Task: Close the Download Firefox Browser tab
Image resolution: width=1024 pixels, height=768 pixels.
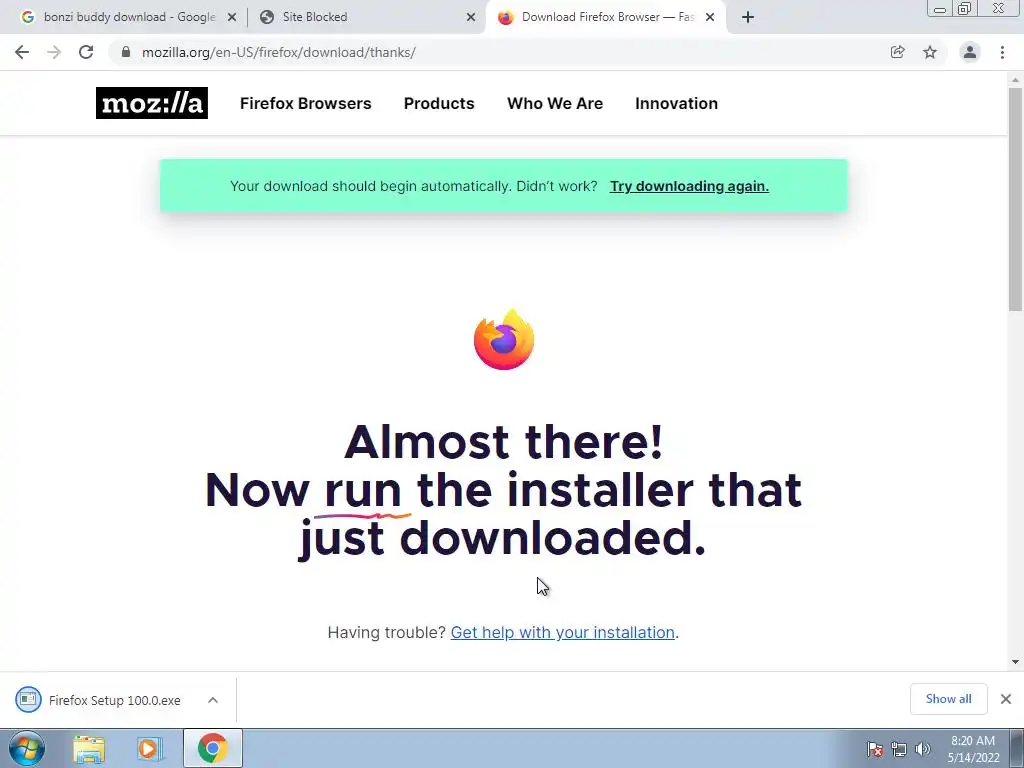Action: click(710, 17)
